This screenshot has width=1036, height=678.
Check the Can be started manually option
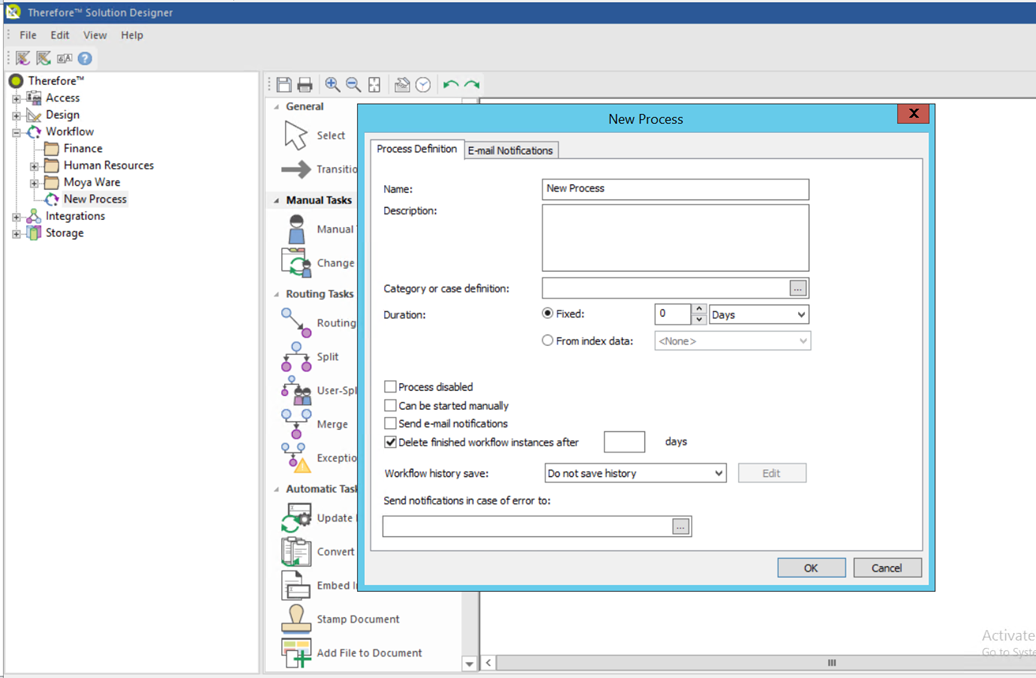click(x=391, y=406)
